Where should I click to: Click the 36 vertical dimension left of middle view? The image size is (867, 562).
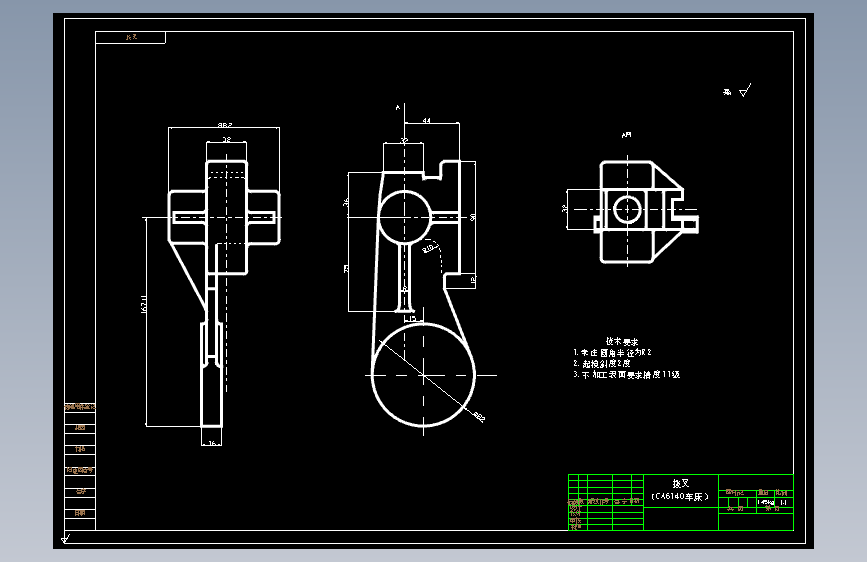346,202
